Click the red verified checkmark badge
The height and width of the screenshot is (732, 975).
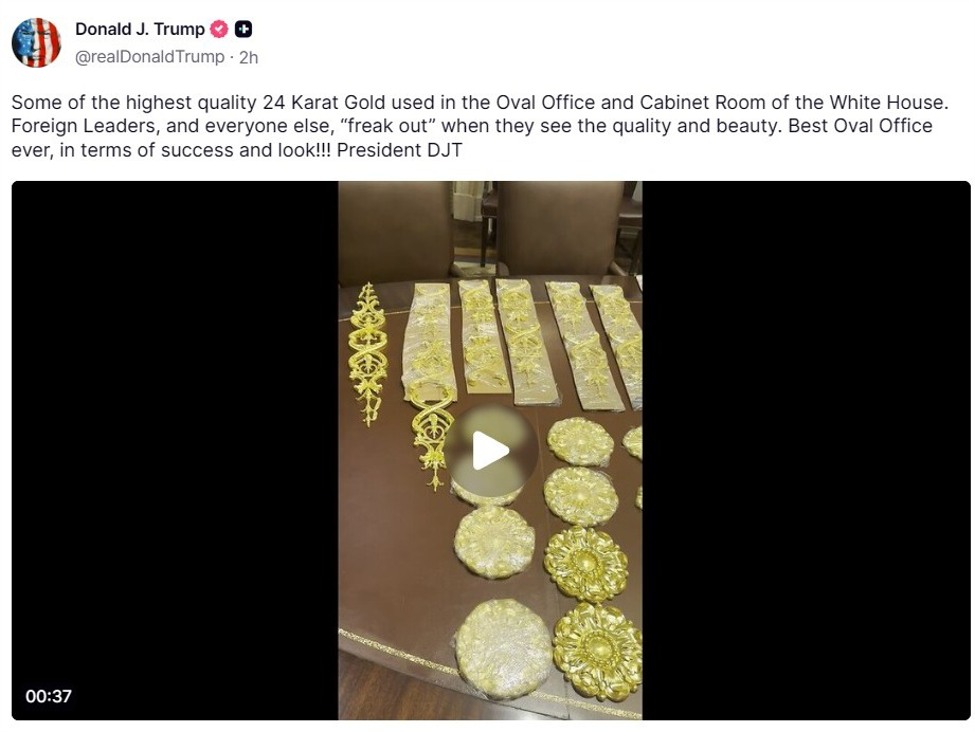(219, 29)
